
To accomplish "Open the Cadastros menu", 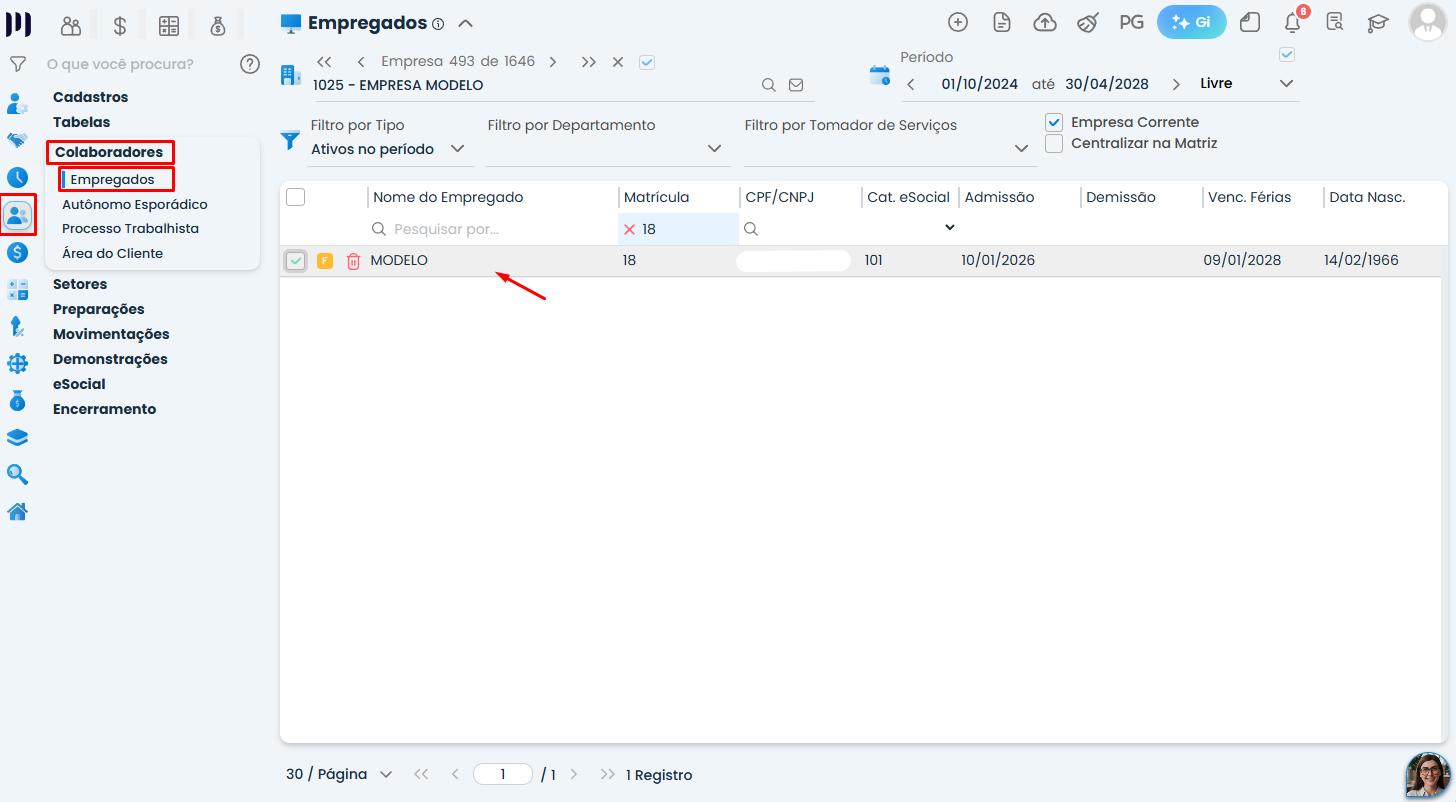I will (x=91, y=97).
